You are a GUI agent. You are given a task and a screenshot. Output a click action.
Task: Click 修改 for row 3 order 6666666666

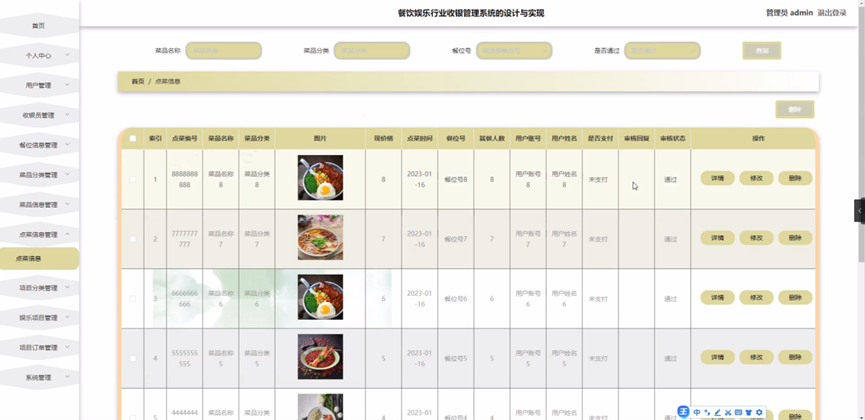[x=756, y=297]
